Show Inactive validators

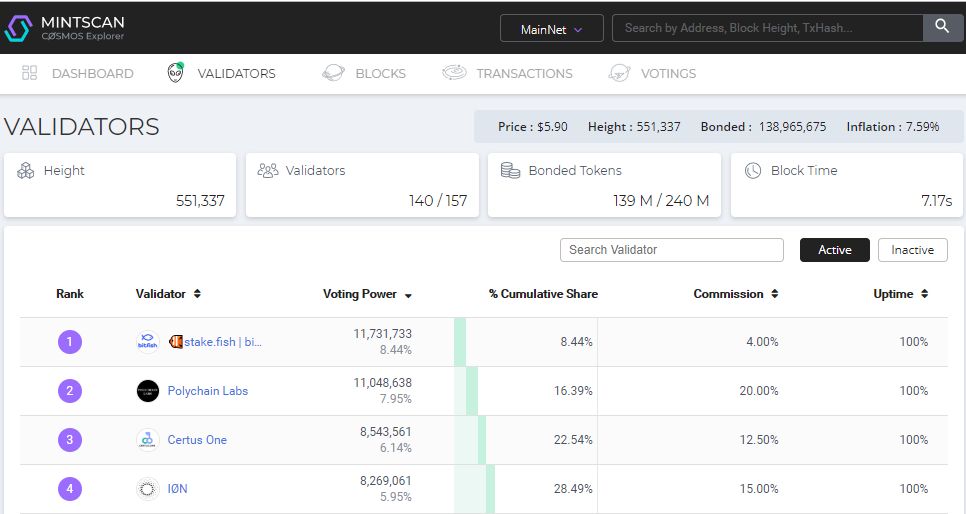(x=912, y=250)
